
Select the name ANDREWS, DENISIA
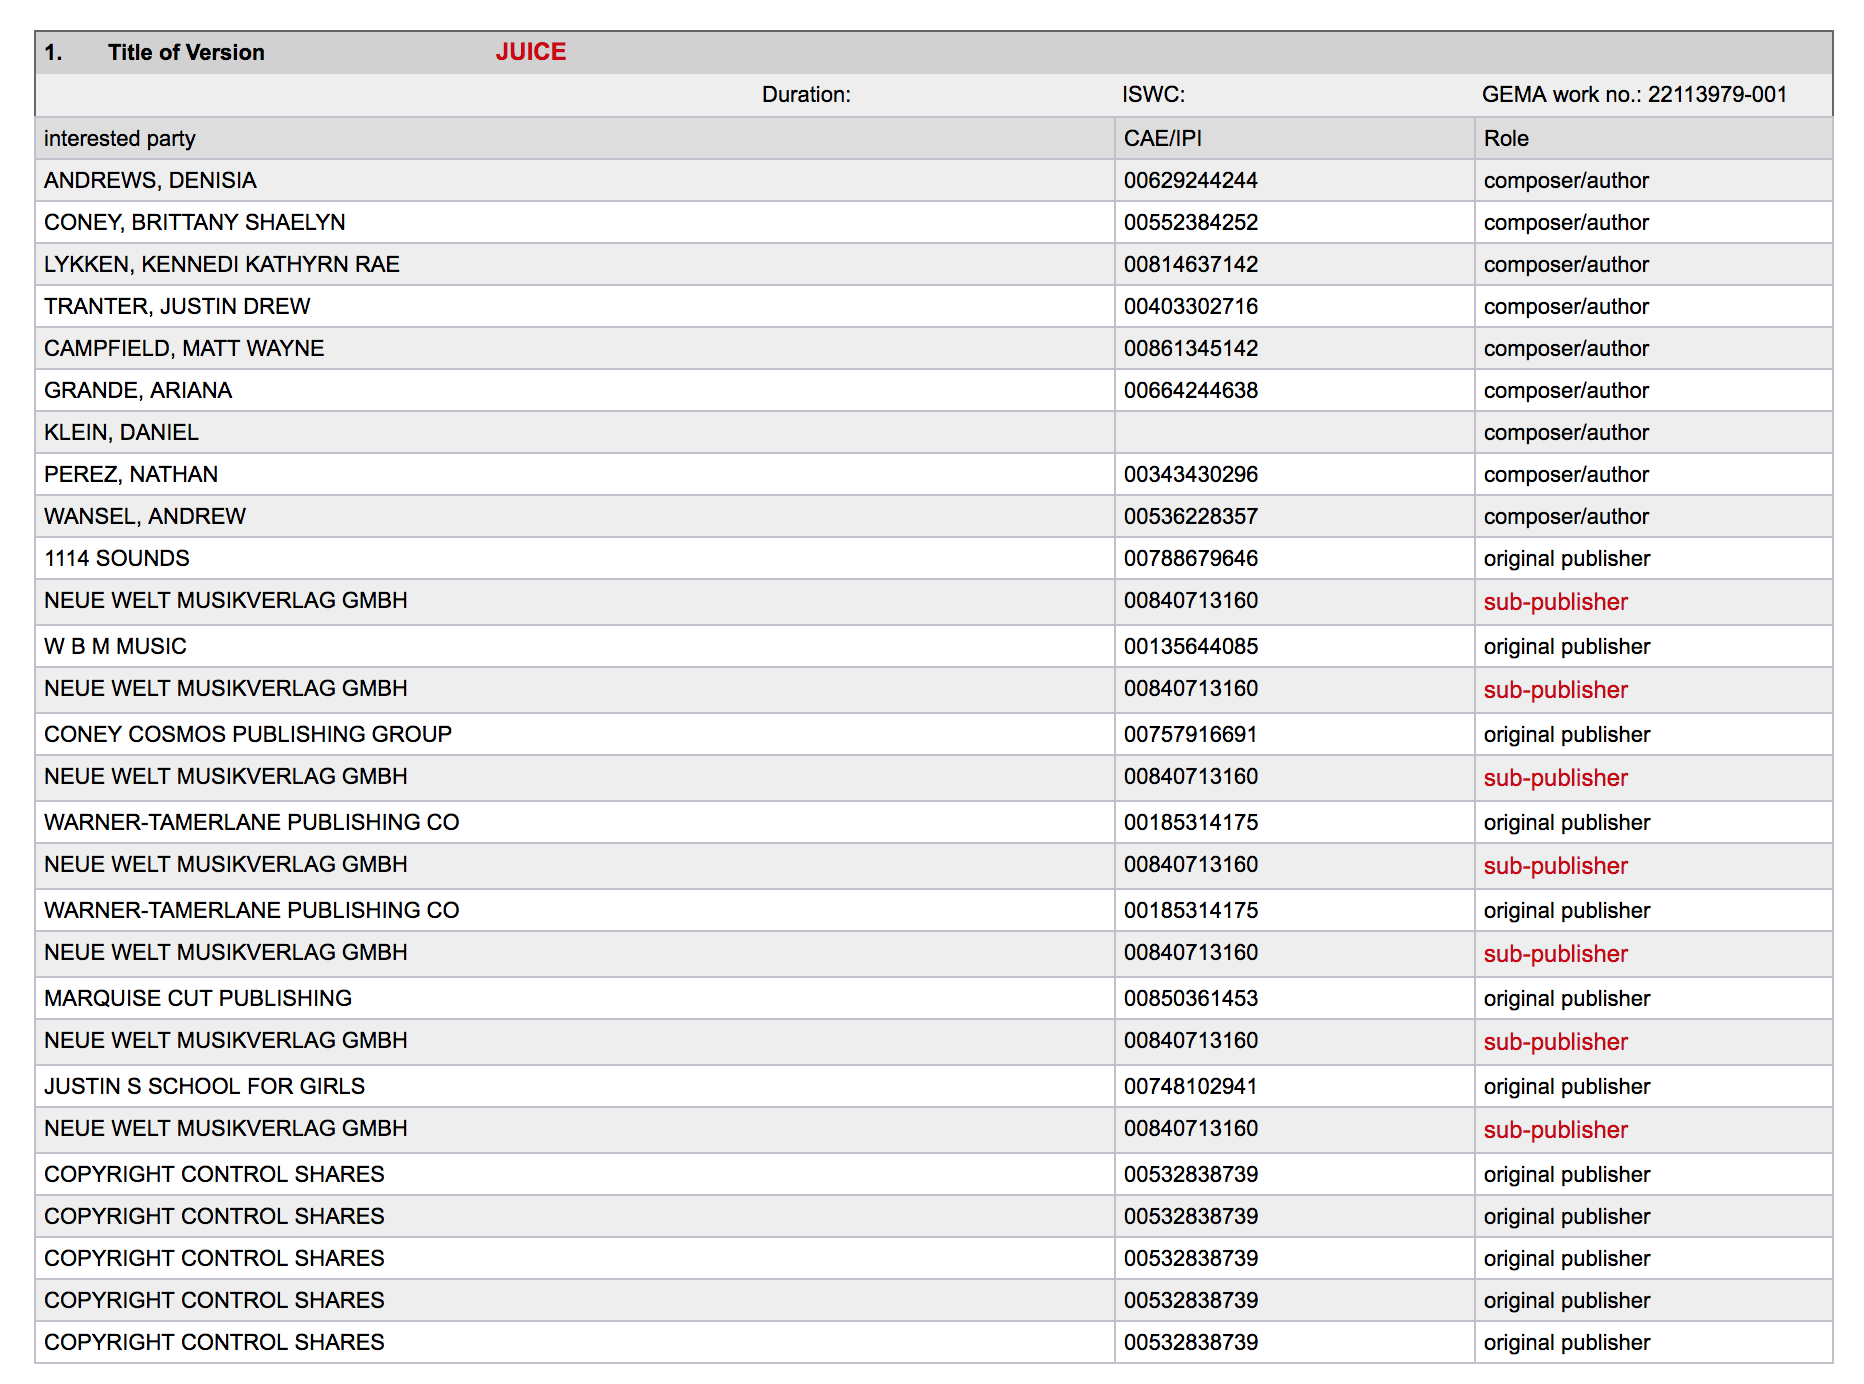[150, 181]
